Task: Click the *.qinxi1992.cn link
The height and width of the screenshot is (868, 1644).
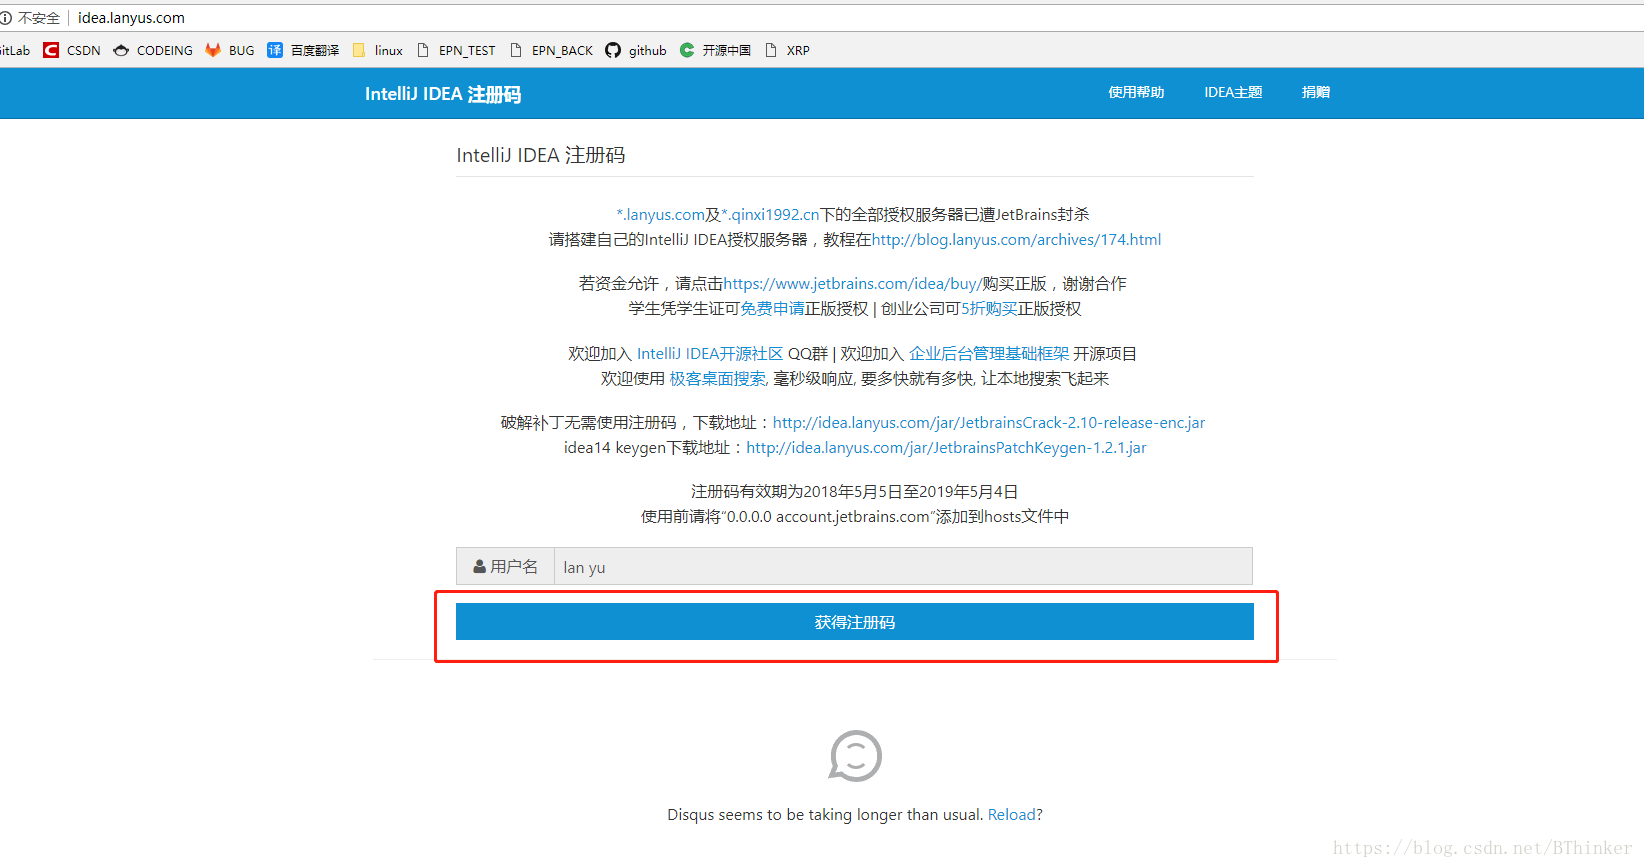Action: (x=771, y=214)
